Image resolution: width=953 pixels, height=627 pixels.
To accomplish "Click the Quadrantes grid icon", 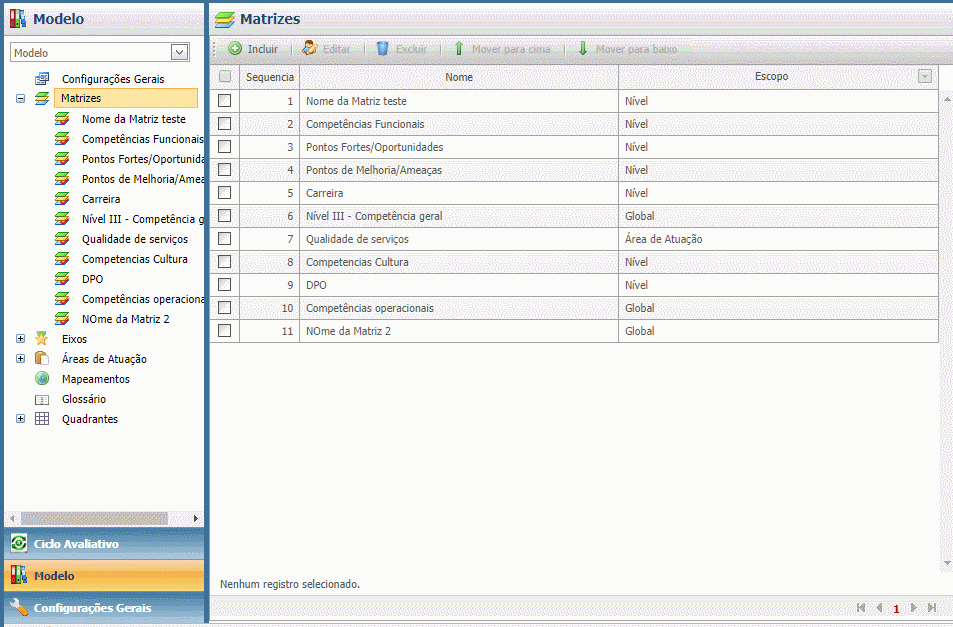I will [x=42, y=419].
